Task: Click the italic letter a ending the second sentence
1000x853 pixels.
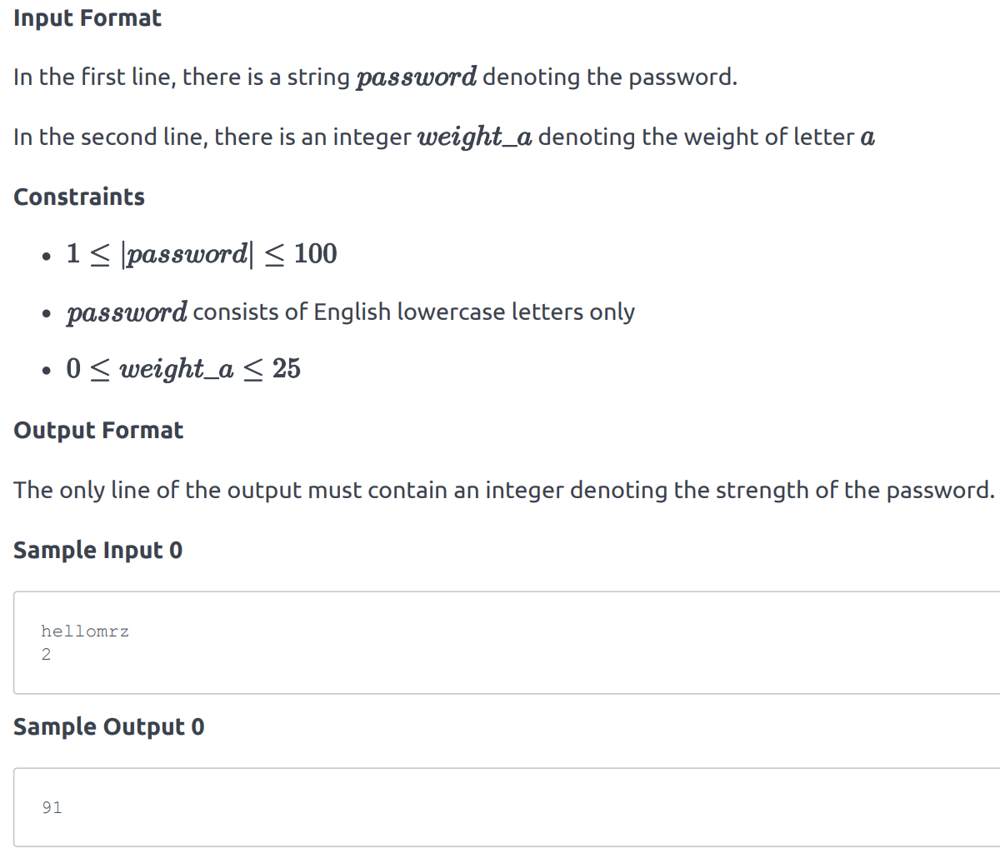Action: [867, 138]
